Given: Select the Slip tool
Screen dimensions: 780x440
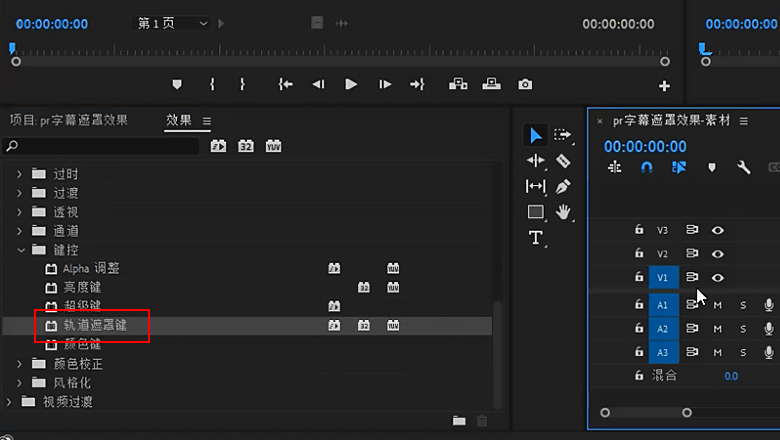Looking at the screenshot, I should pos(535,186).
